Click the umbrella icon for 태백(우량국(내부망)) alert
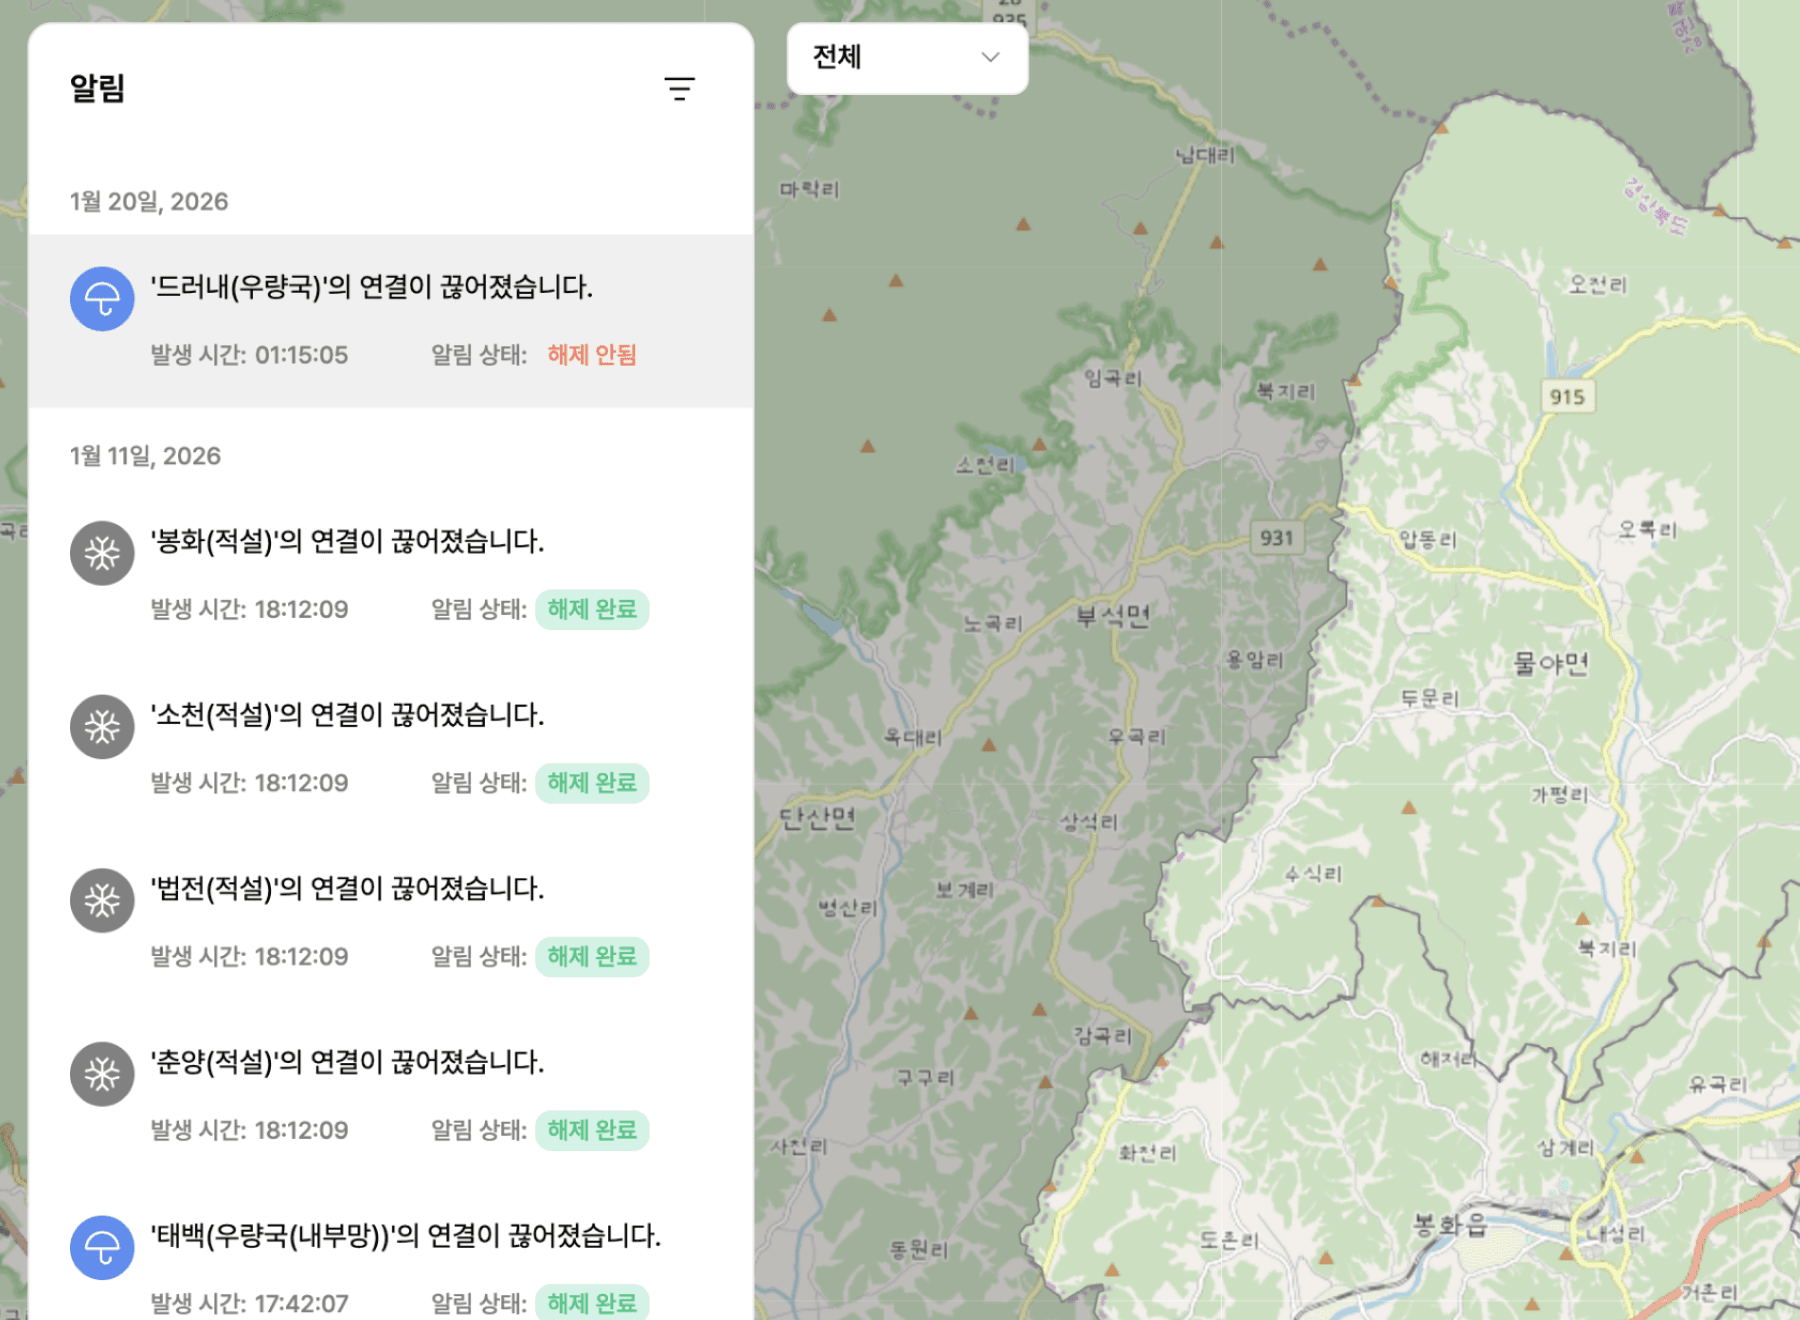Viewport: 1800px width, 1320px height. (x=102, y=1248)
